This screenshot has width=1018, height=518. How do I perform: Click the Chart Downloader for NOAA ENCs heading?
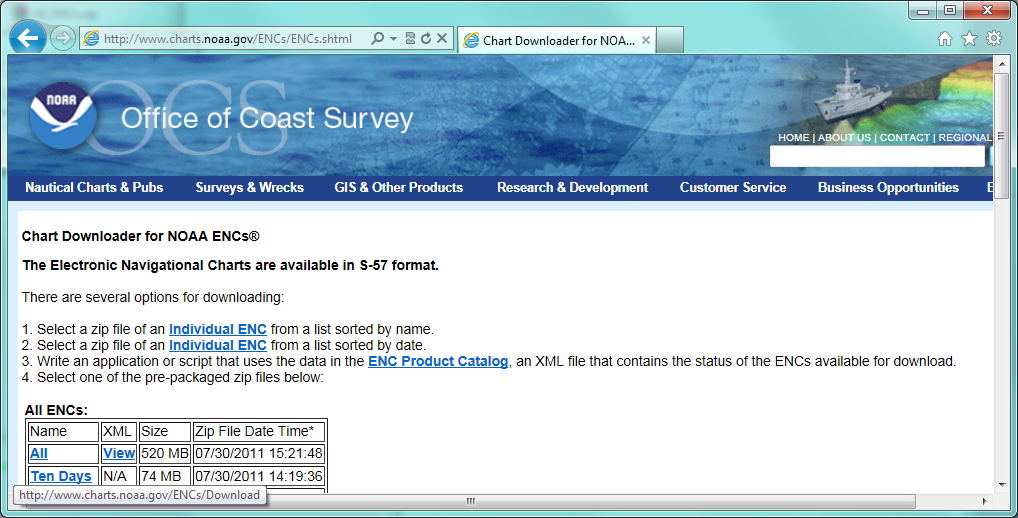click(141, 236)
